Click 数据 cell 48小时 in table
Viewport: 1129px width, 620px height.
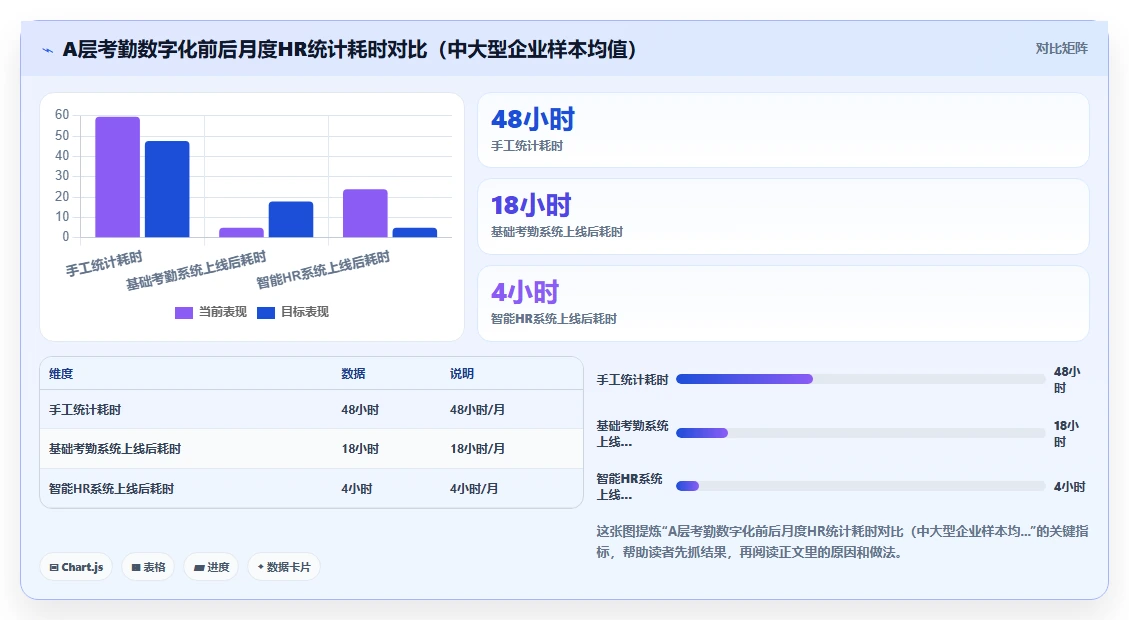point(360,410)
